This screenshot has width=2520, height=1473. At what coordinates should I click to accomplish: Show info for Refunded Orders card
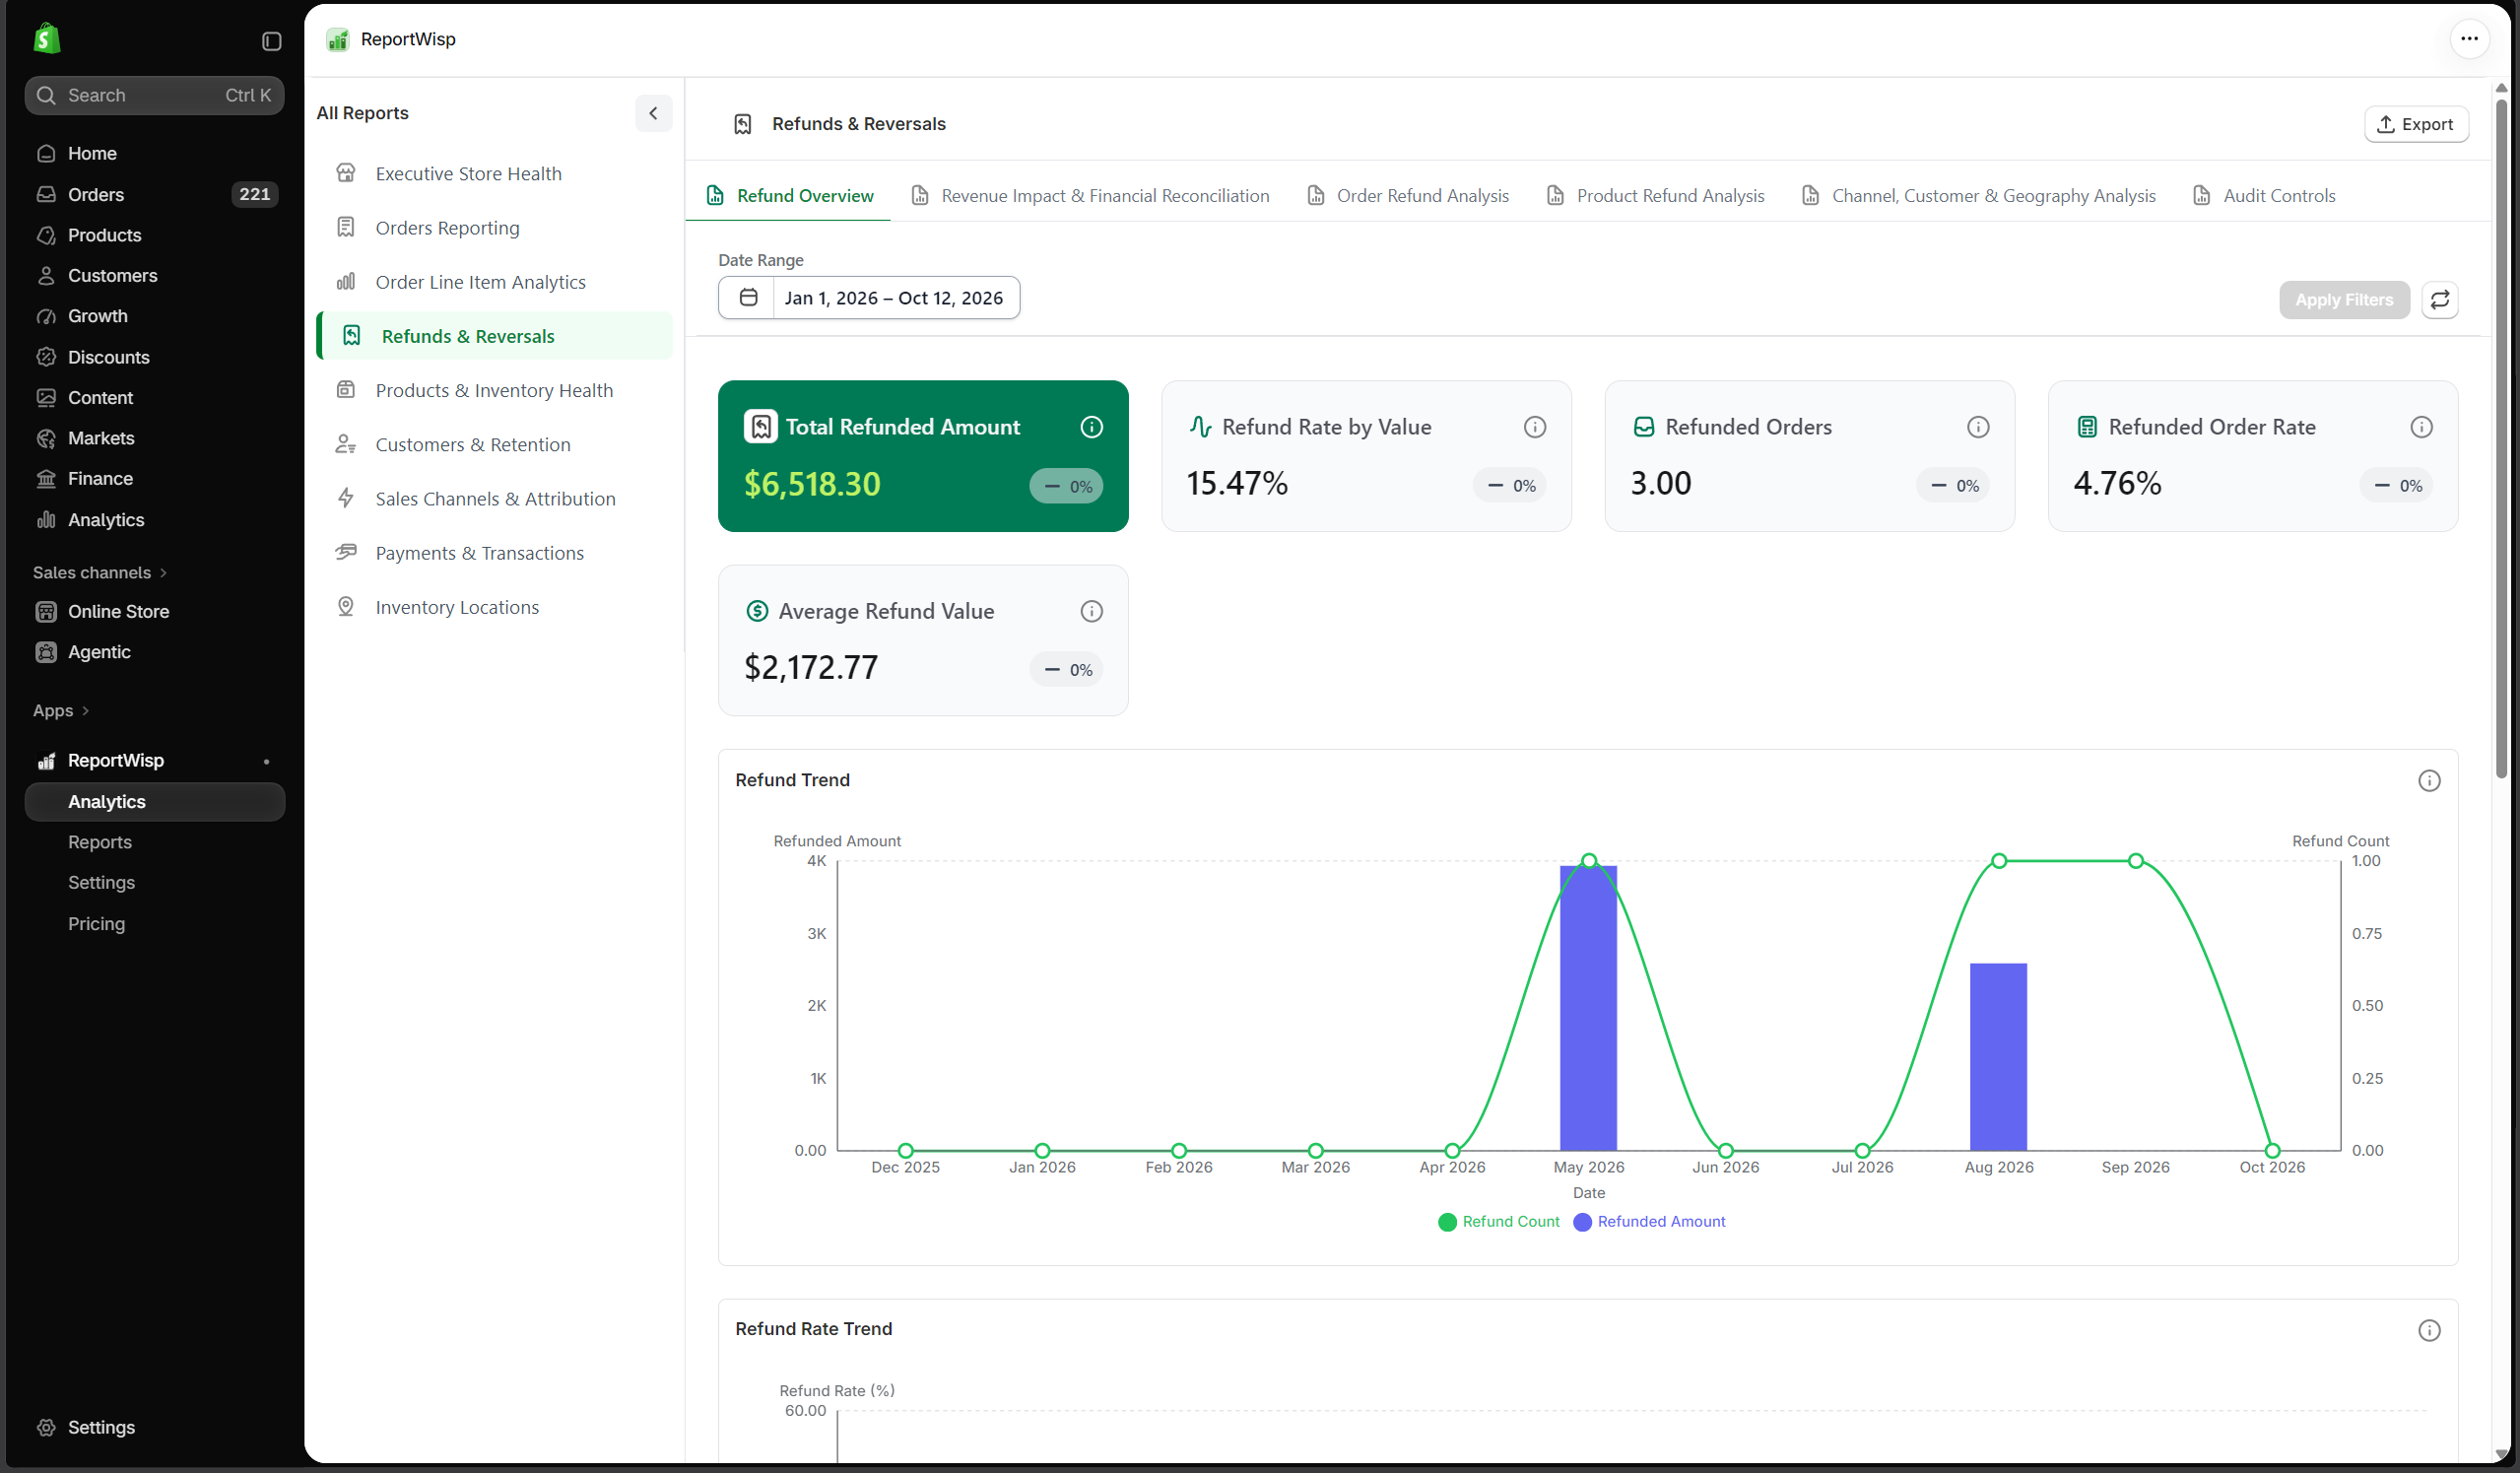pyautogui.click(x=1977, y=427)
